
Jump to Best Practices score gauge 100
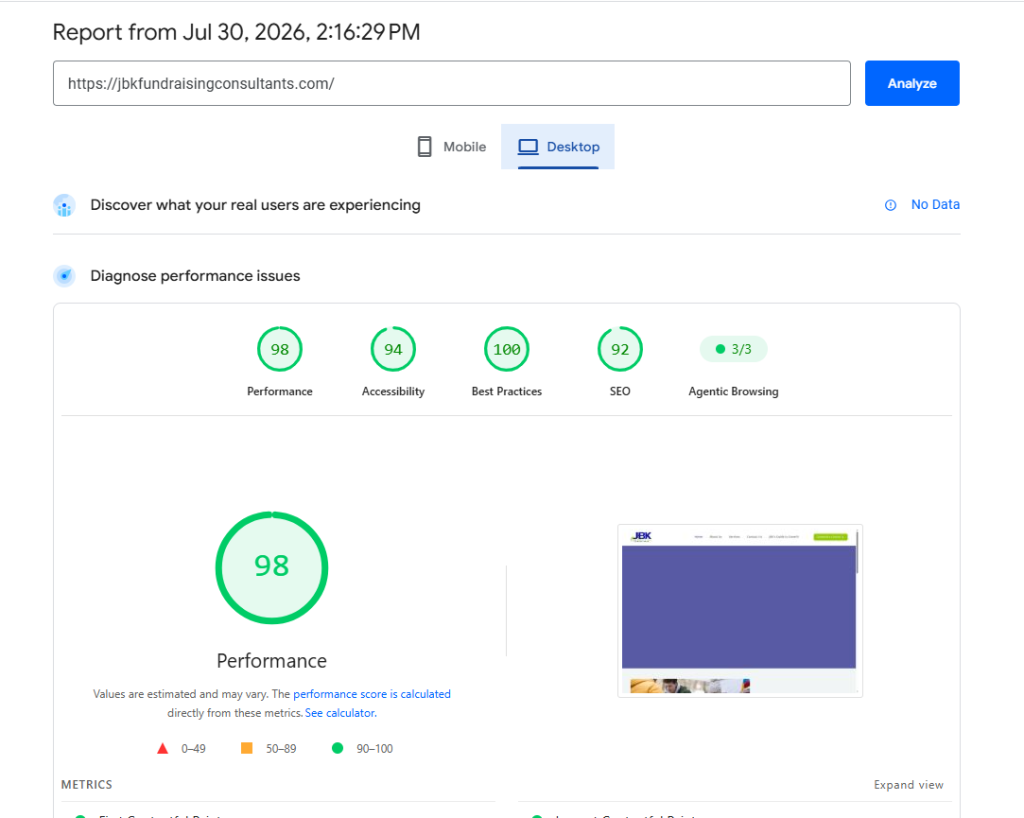click(507, 349)
